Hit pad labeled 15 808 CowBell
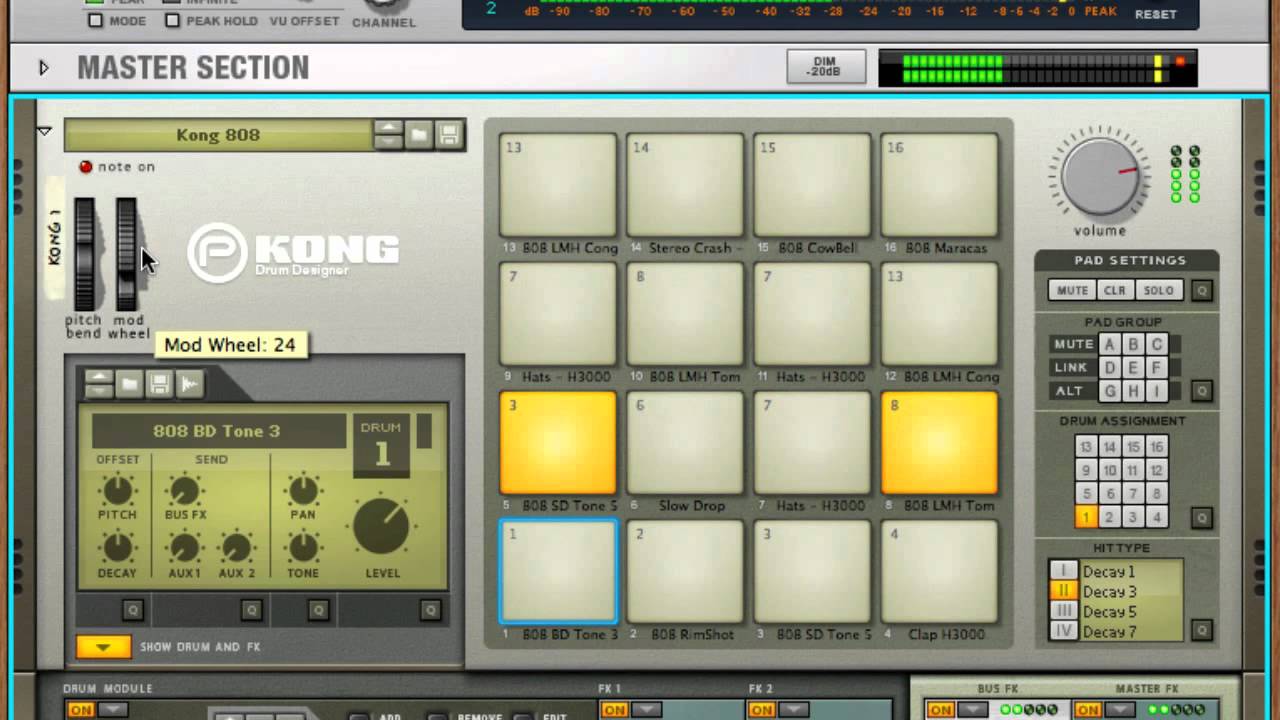 pyautogui.click(x=812, y=186)
